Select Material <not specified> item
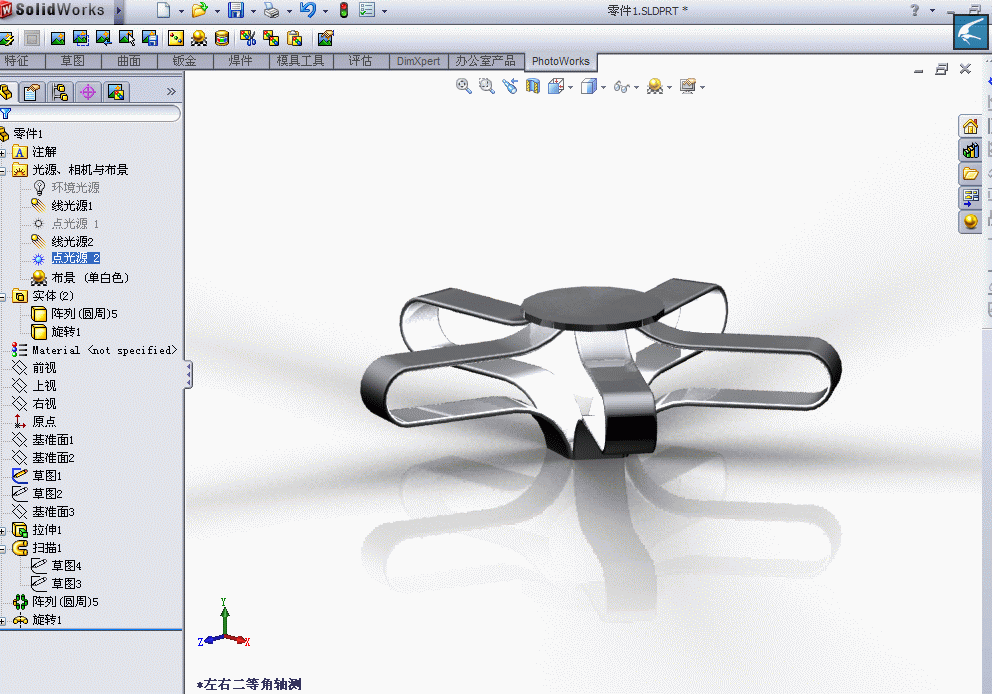 pyautogui.click(x=104, y=350)
